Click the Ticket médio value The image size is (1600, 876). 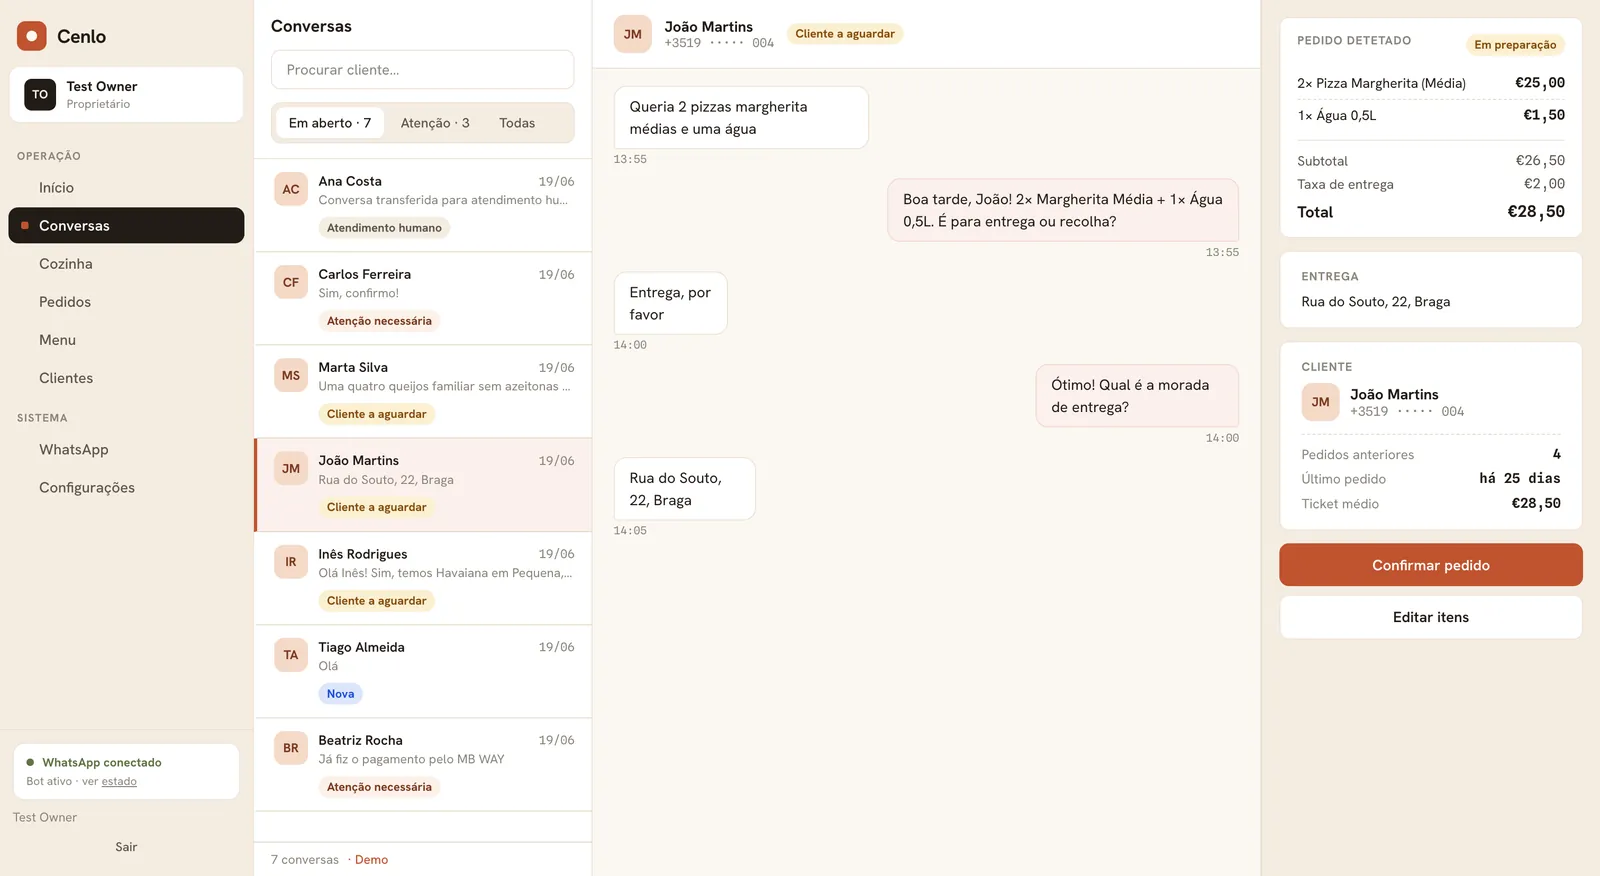(1536, 504)
